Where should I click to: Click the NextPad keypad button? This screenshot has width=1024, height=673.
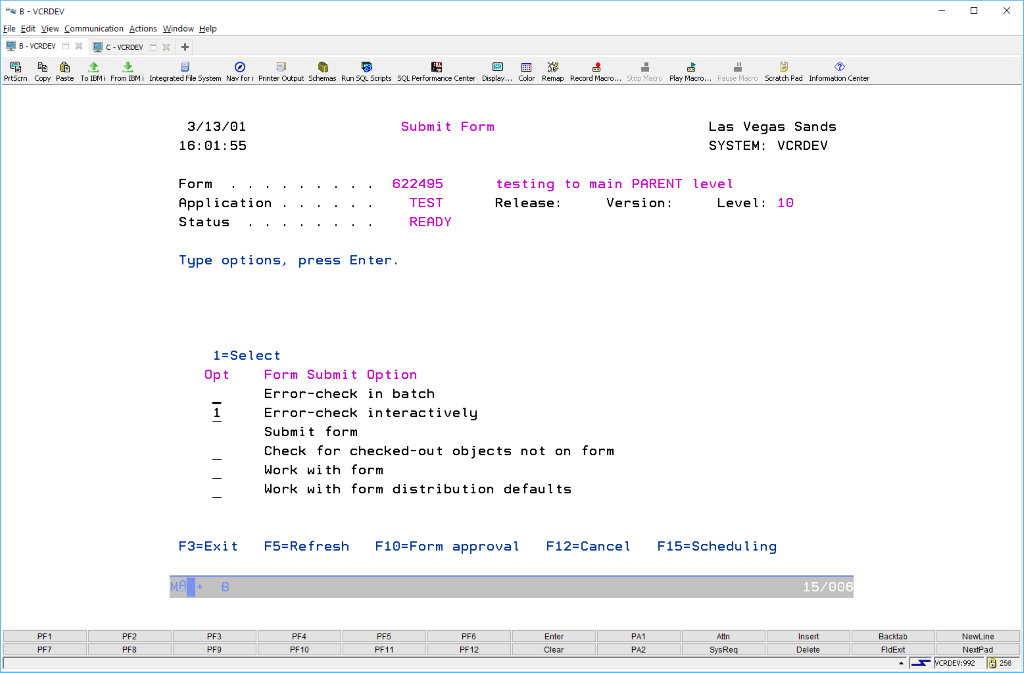click(978, 650)
